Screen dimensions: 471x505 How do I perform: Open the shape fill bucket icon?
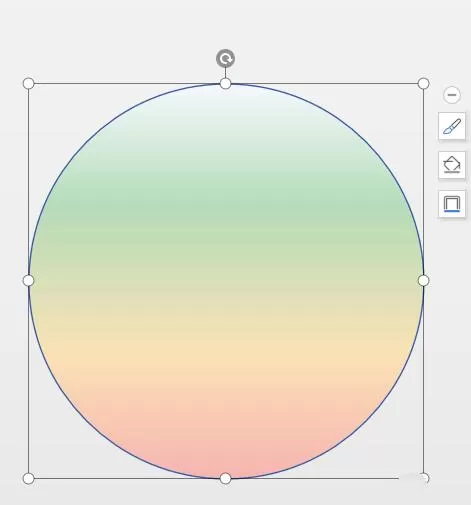click(452, 165)
